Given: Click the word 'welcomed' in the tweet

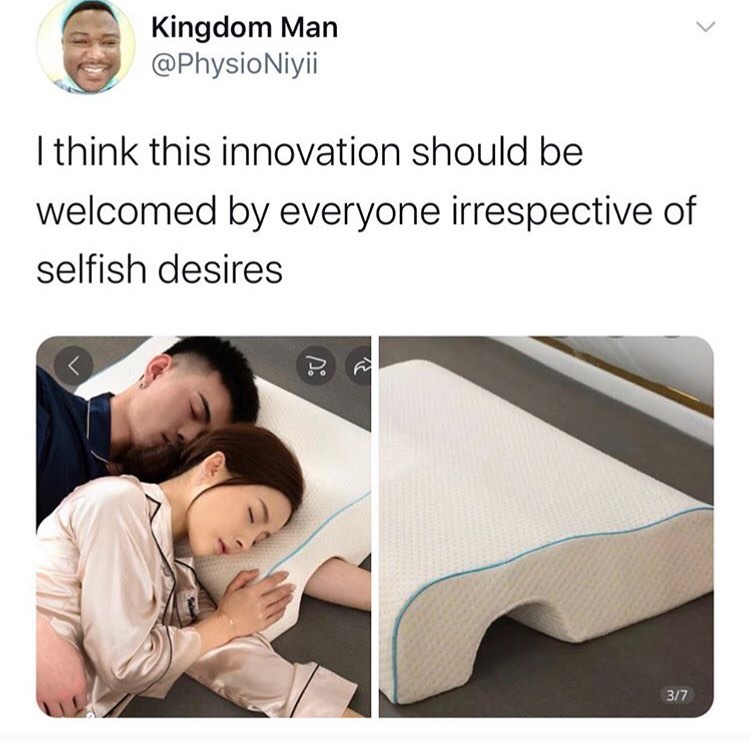Looking at the screenshot, I should pyautogui.click(x=127, y=210).
